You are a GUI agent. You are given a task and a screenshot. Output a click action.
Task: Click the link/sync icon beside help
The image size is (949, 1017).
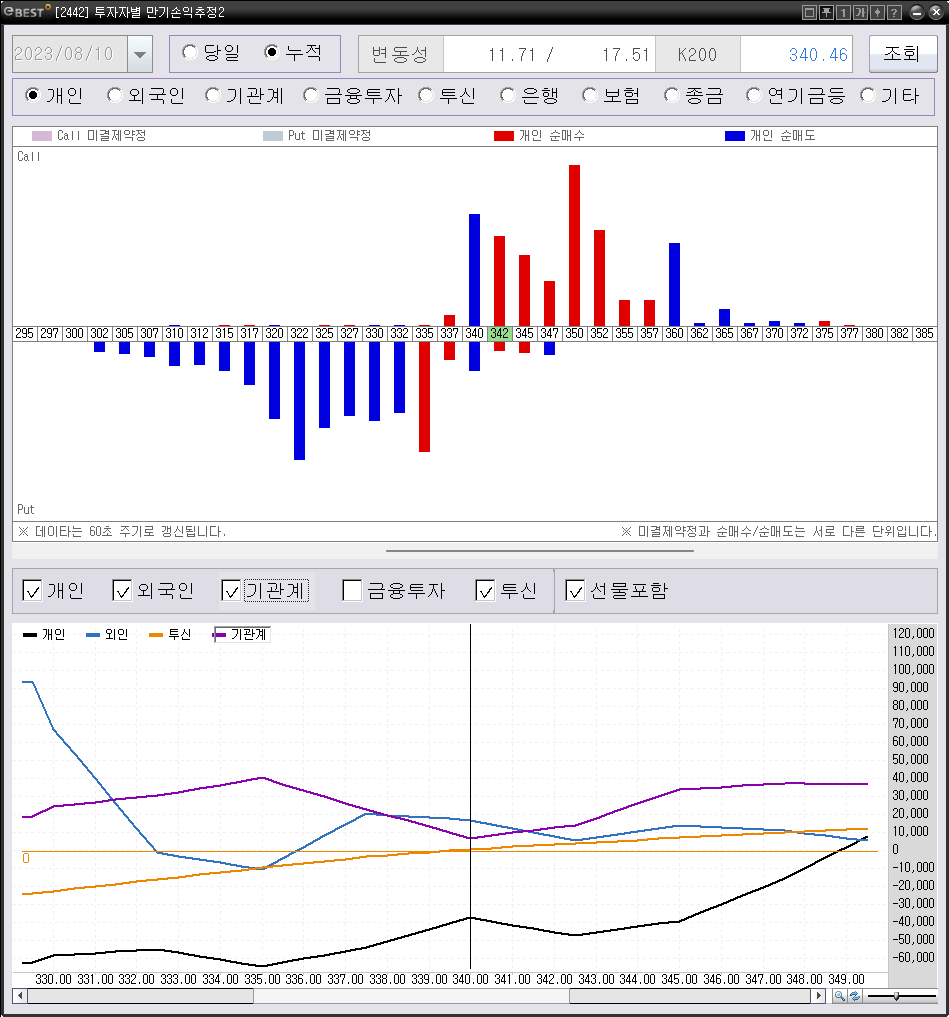click(x=876, y=12)
